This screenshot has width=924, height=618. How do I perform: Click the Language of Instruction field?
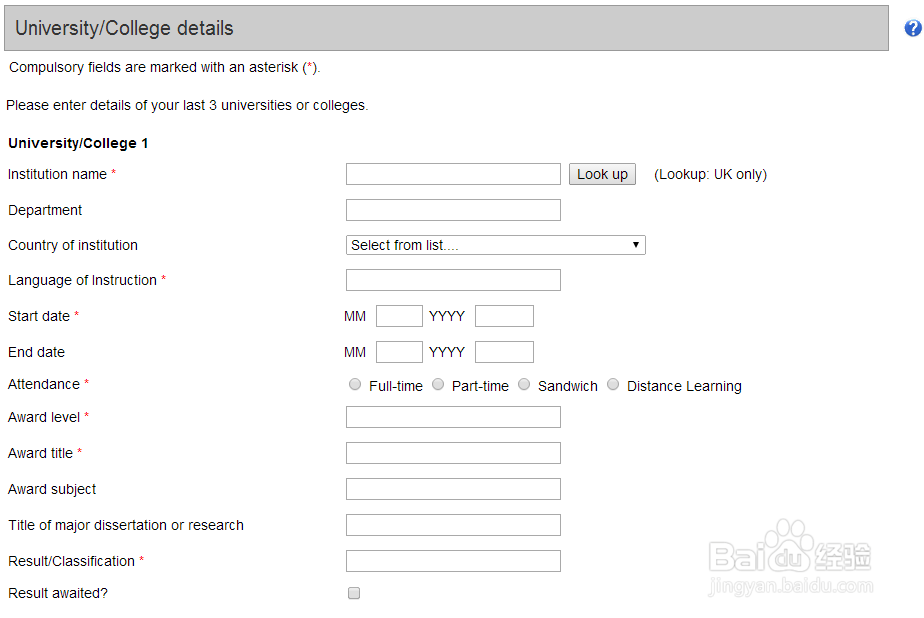click(453, 280)
